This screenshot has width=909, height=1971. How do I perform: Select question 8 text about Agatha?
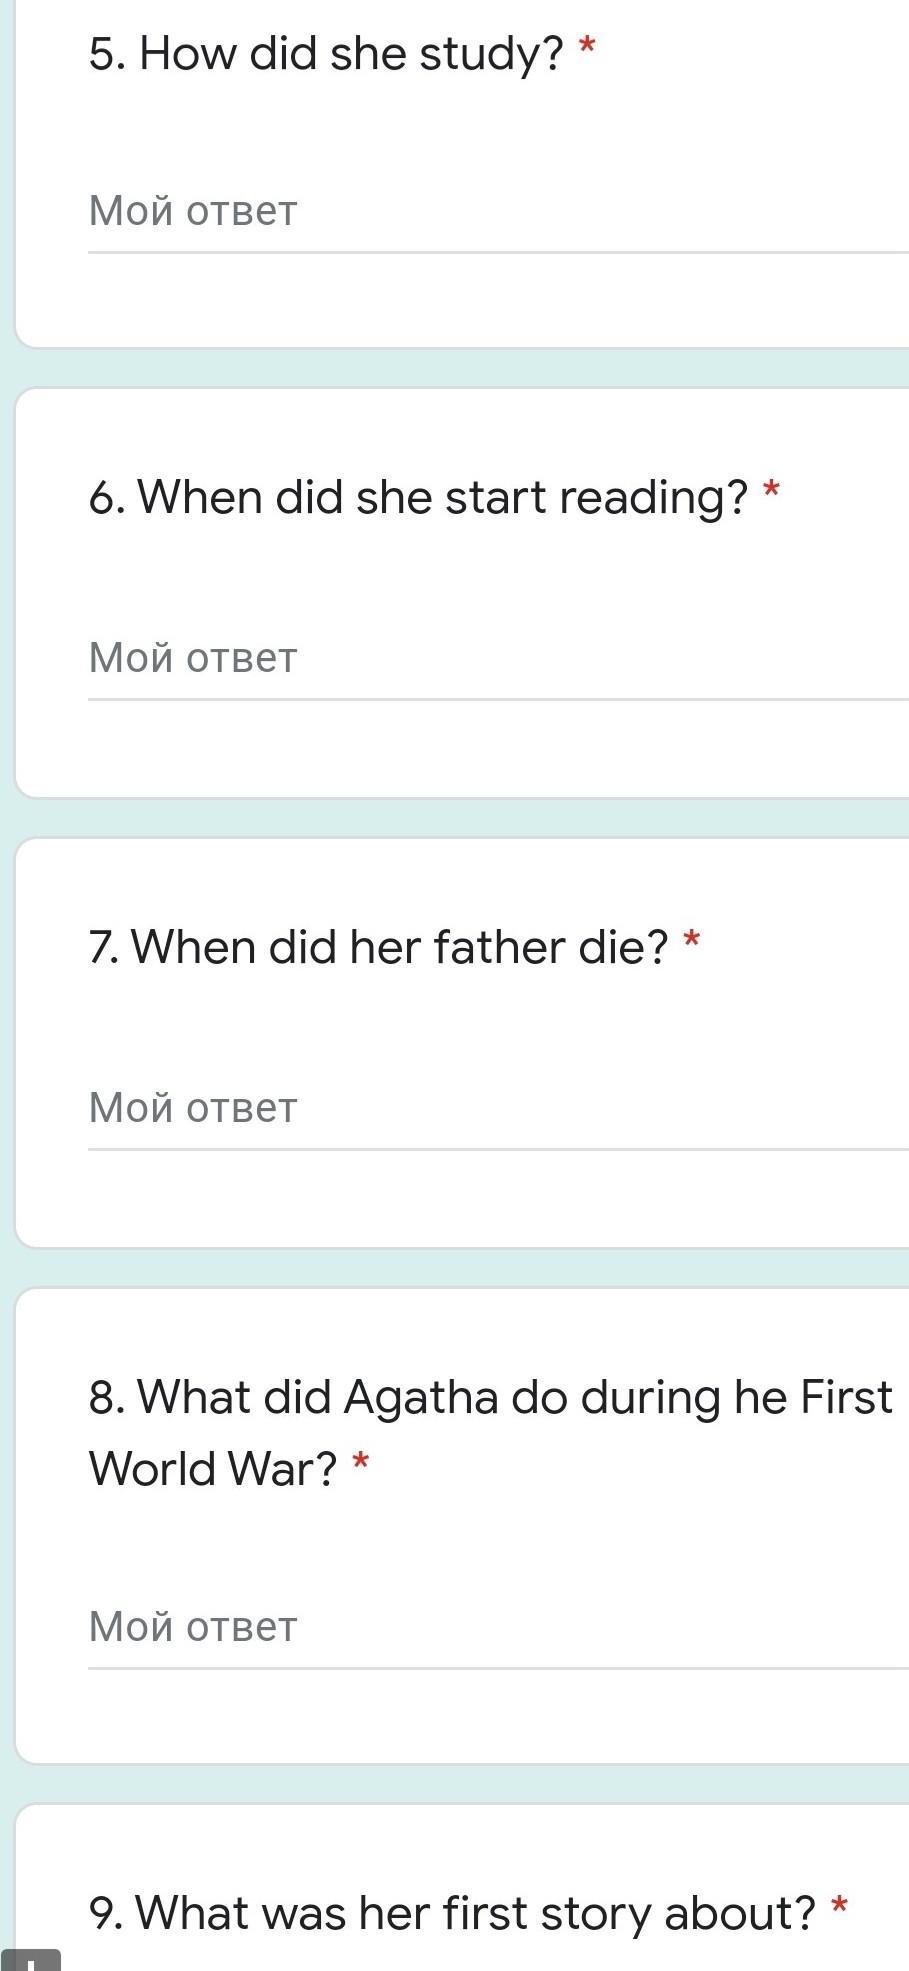coord(490,1433)
